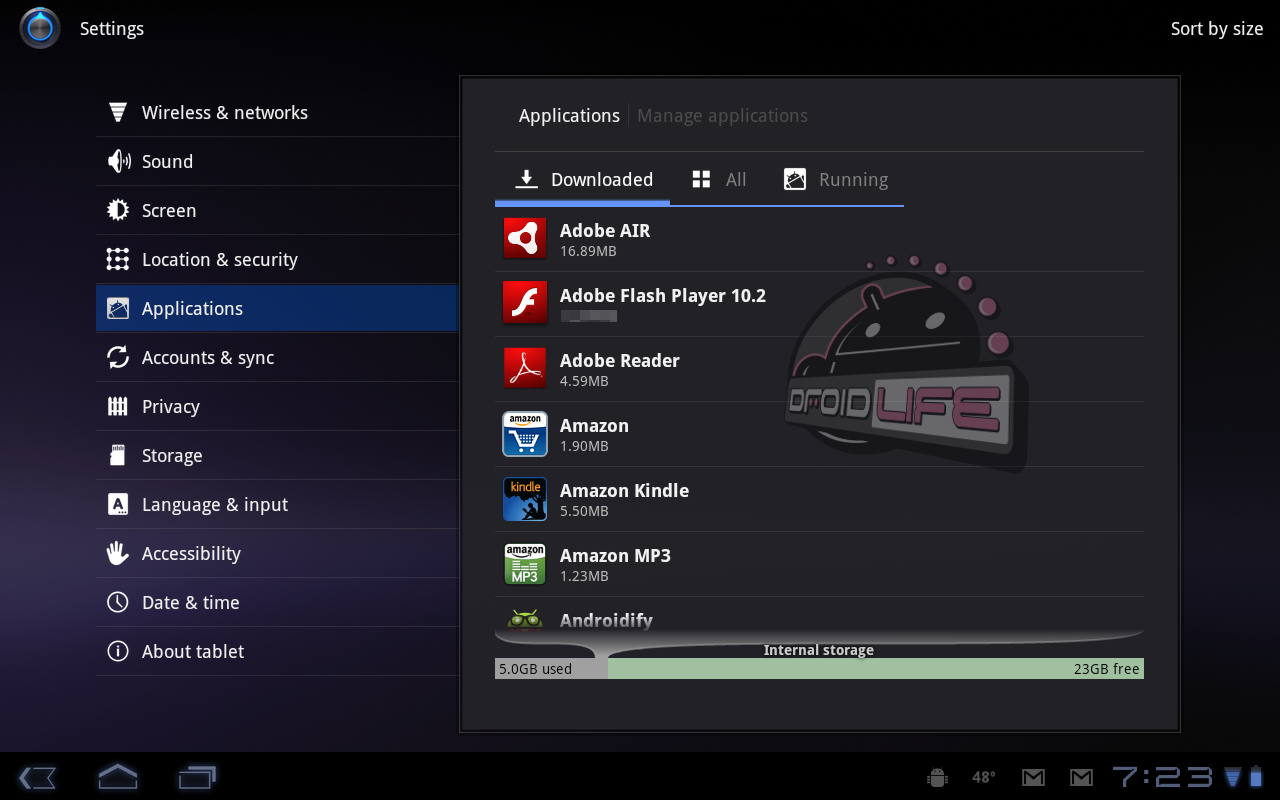Open the recent apps switcher
The height and width of the screenshot is (800, 1280).
pyautogui.click(x=197, y=777)
